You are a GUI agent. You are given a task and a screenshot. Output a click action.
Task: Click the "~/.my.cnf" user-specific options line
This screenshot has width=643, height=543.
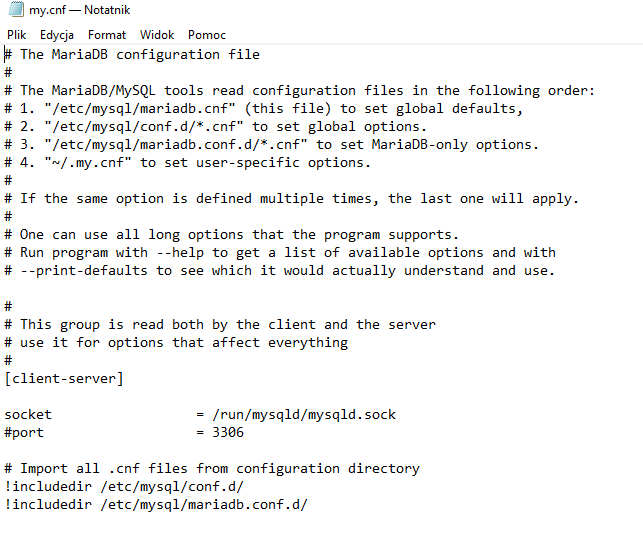click(190, 162)
